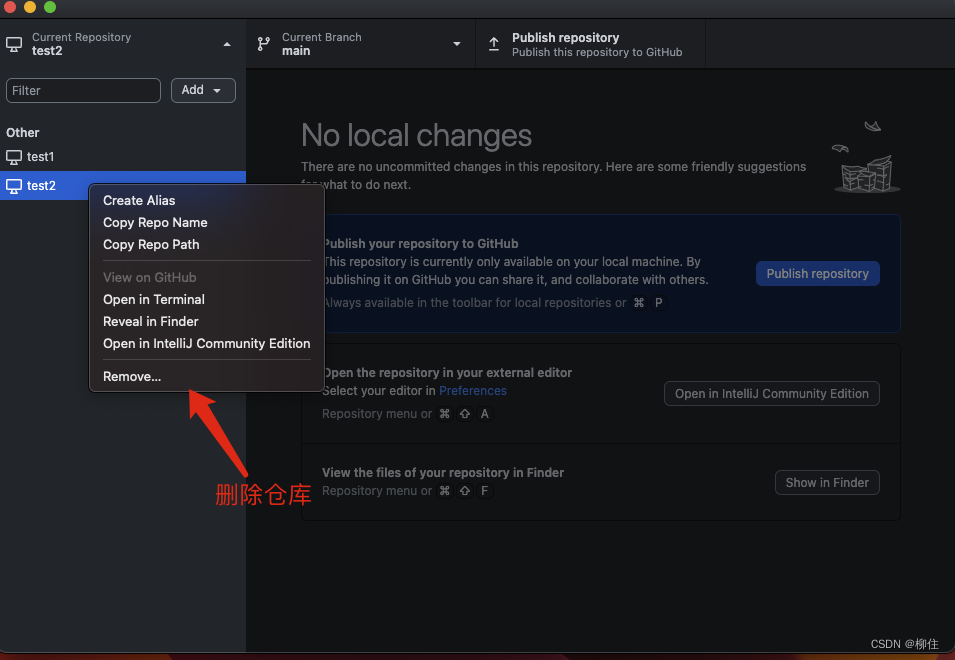Click the yellow minimize window button

[30, 7]
